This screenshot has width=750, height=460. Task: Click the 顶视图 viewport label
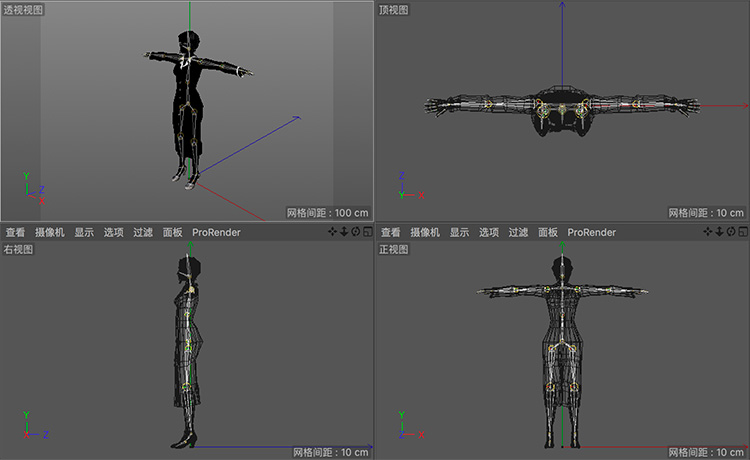(x=393, y=10)
